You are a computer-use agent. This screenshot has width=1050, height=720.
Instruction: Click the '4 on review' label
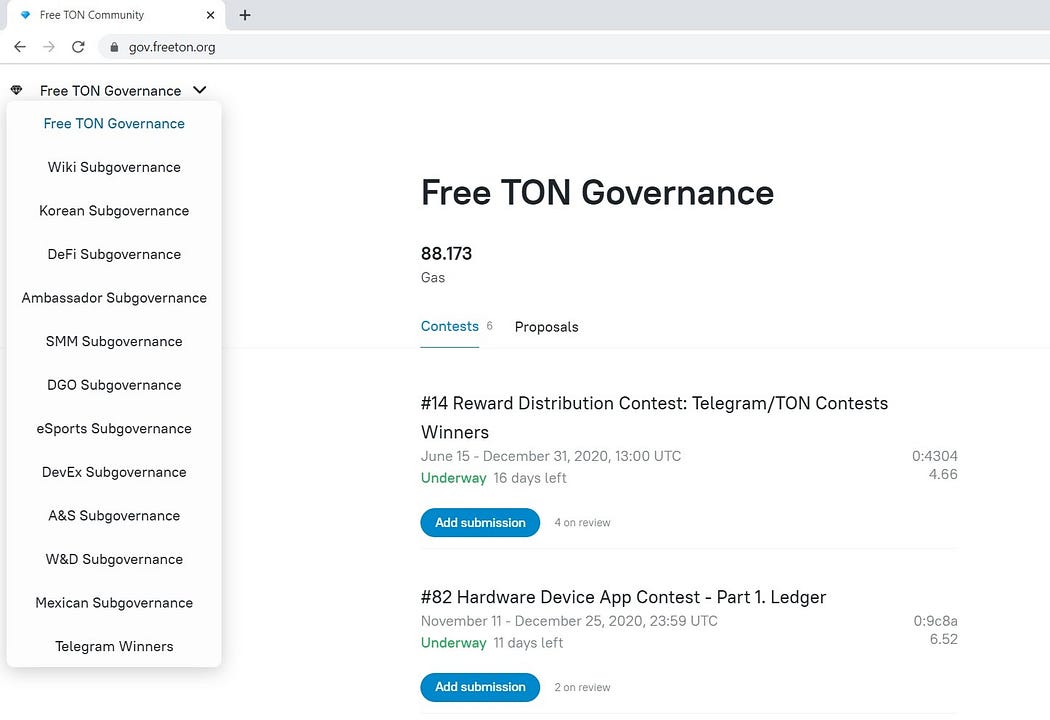tap(582, 522)
